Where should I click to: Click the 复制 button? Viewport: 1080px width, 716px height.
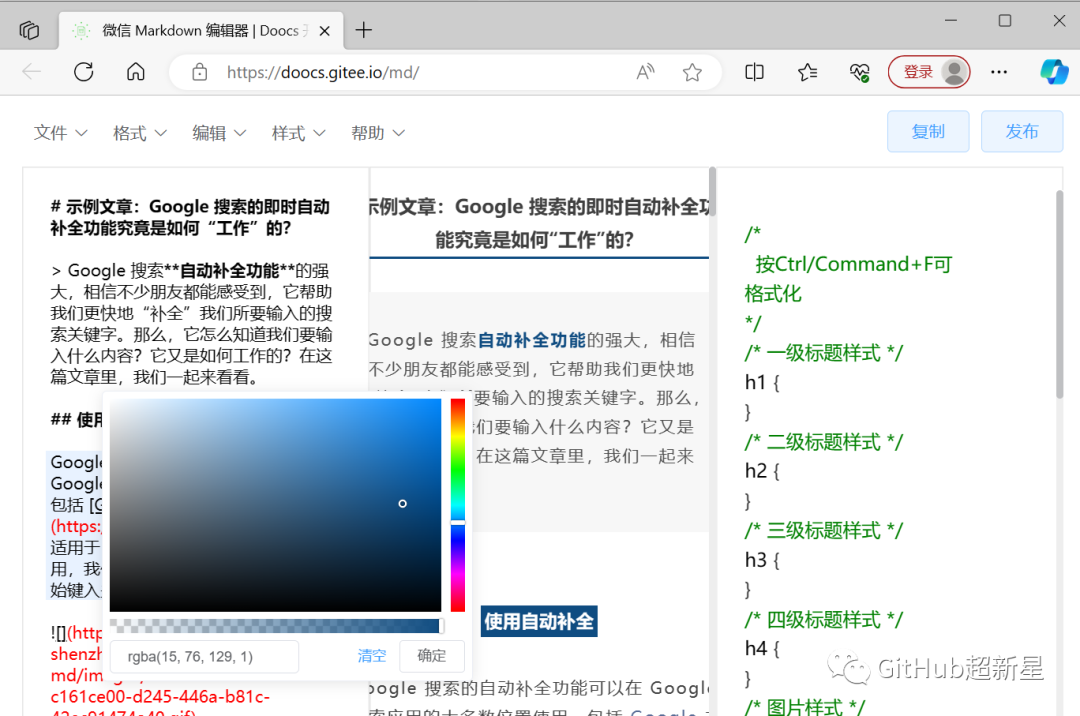coord(928,131)
